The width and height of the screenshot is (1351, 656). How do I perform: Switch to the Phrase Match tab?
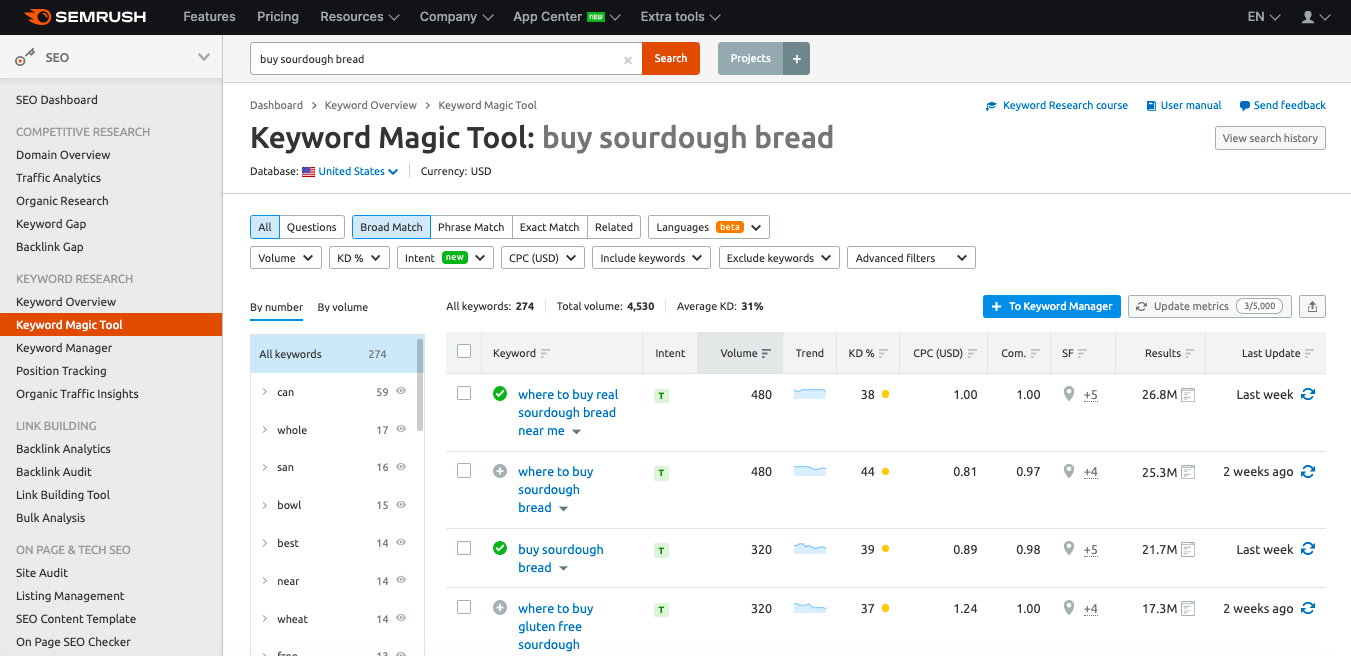471,227
